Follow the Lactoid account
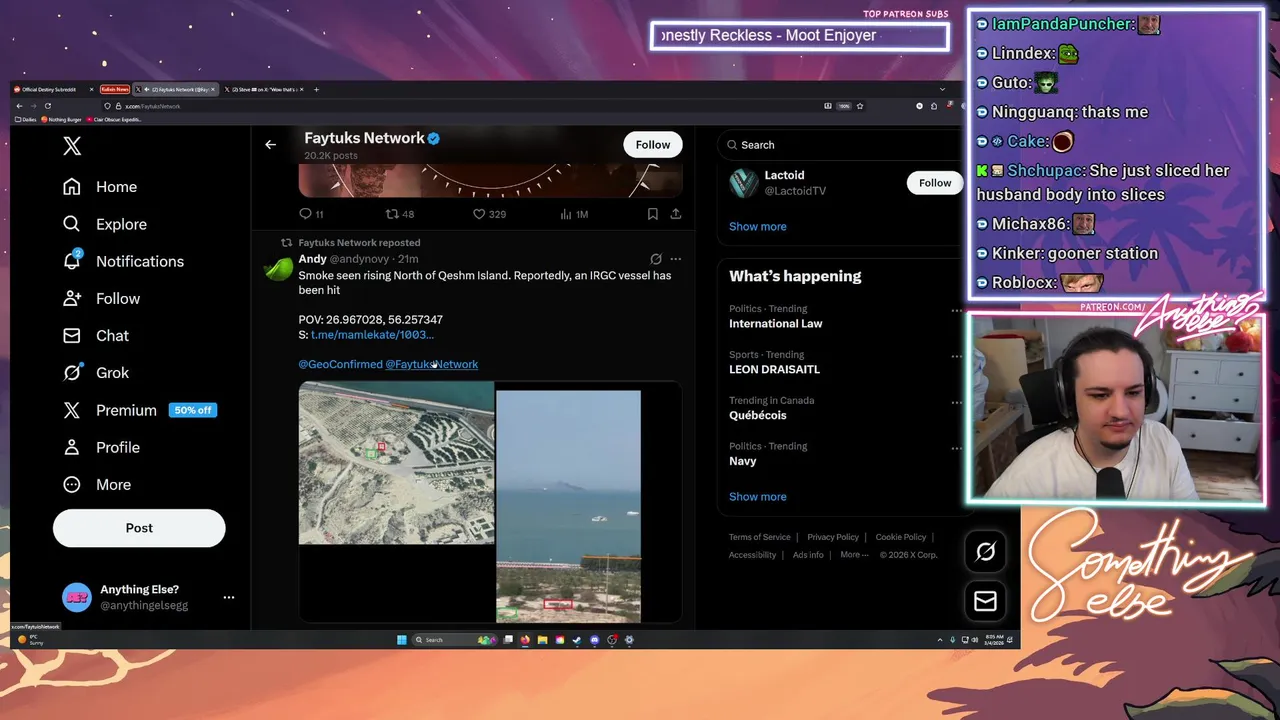 [x=935, y=182]
